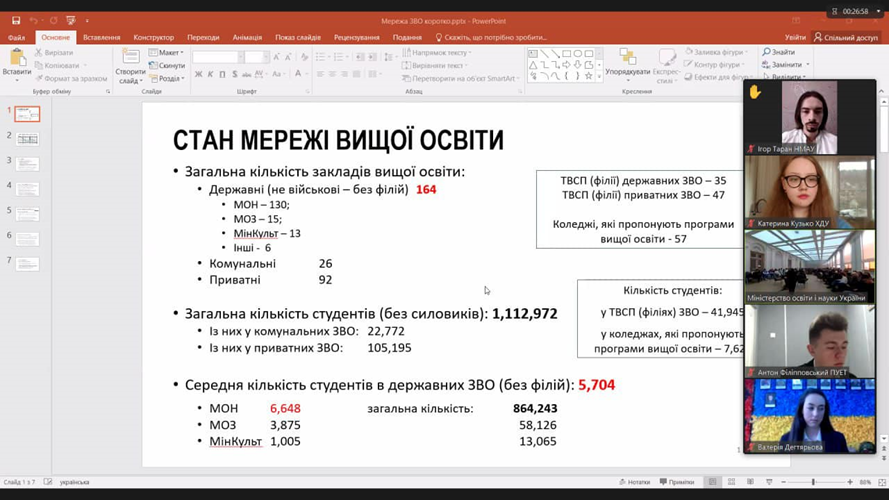Viewport: 889px width, 500px height.
Task: Switch to slide sorter view icon
Action: [731, 482]
